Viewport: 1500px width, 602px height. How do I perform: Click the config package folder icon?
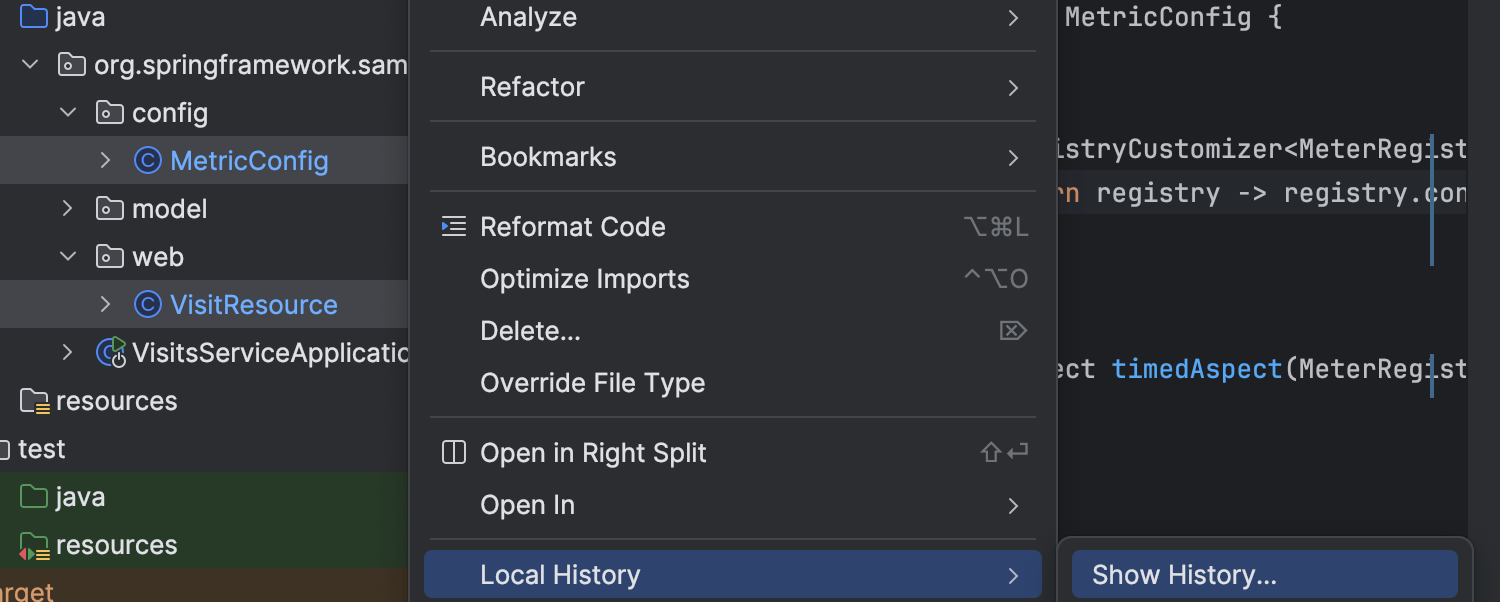[110, 113]
